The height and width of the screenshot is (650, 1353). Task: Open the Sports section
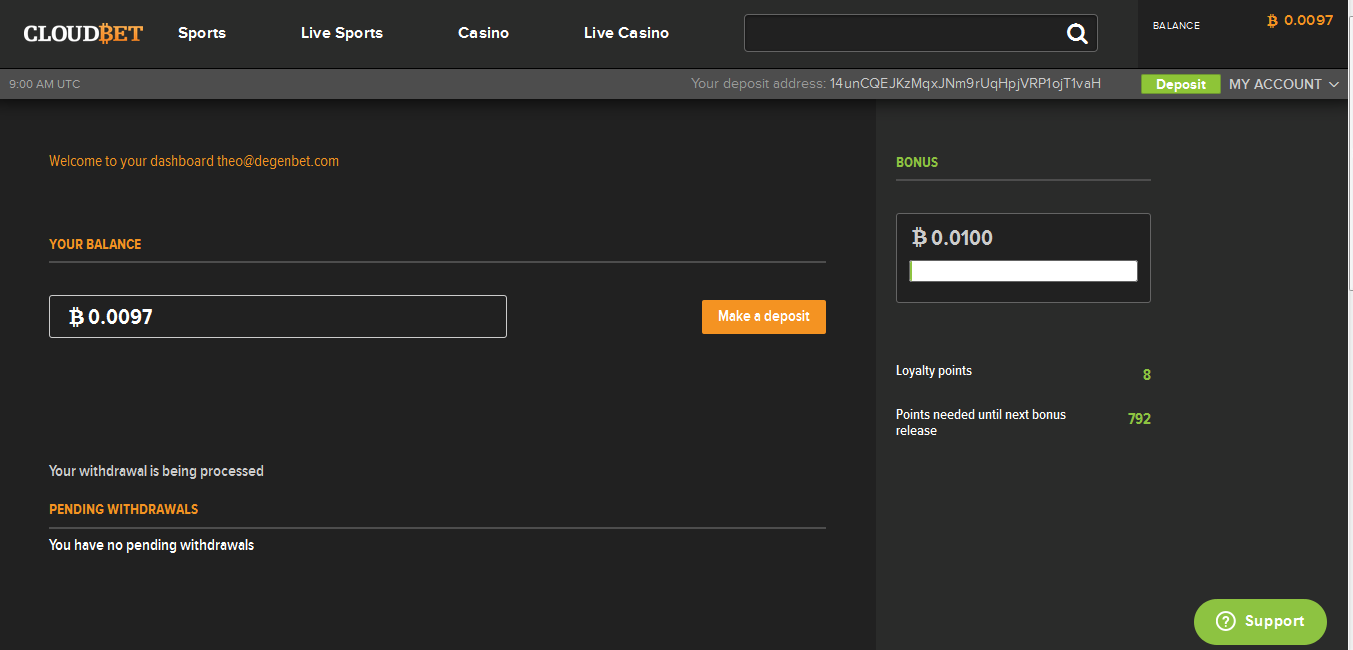pyautogui.click(x=202, y=33)
